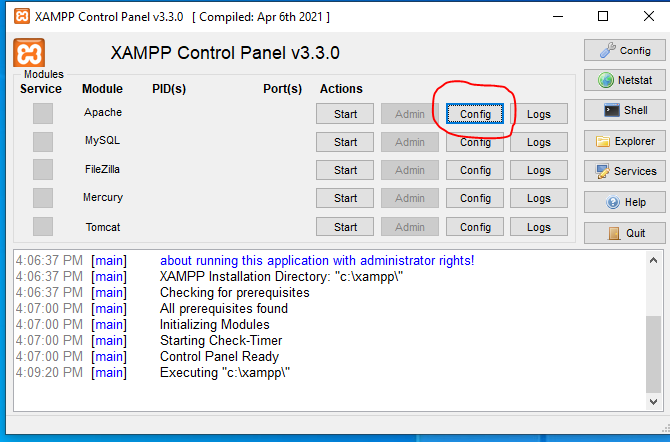Click the log scrollbar thumb
The image size is (670, 442).
(653, 354)
